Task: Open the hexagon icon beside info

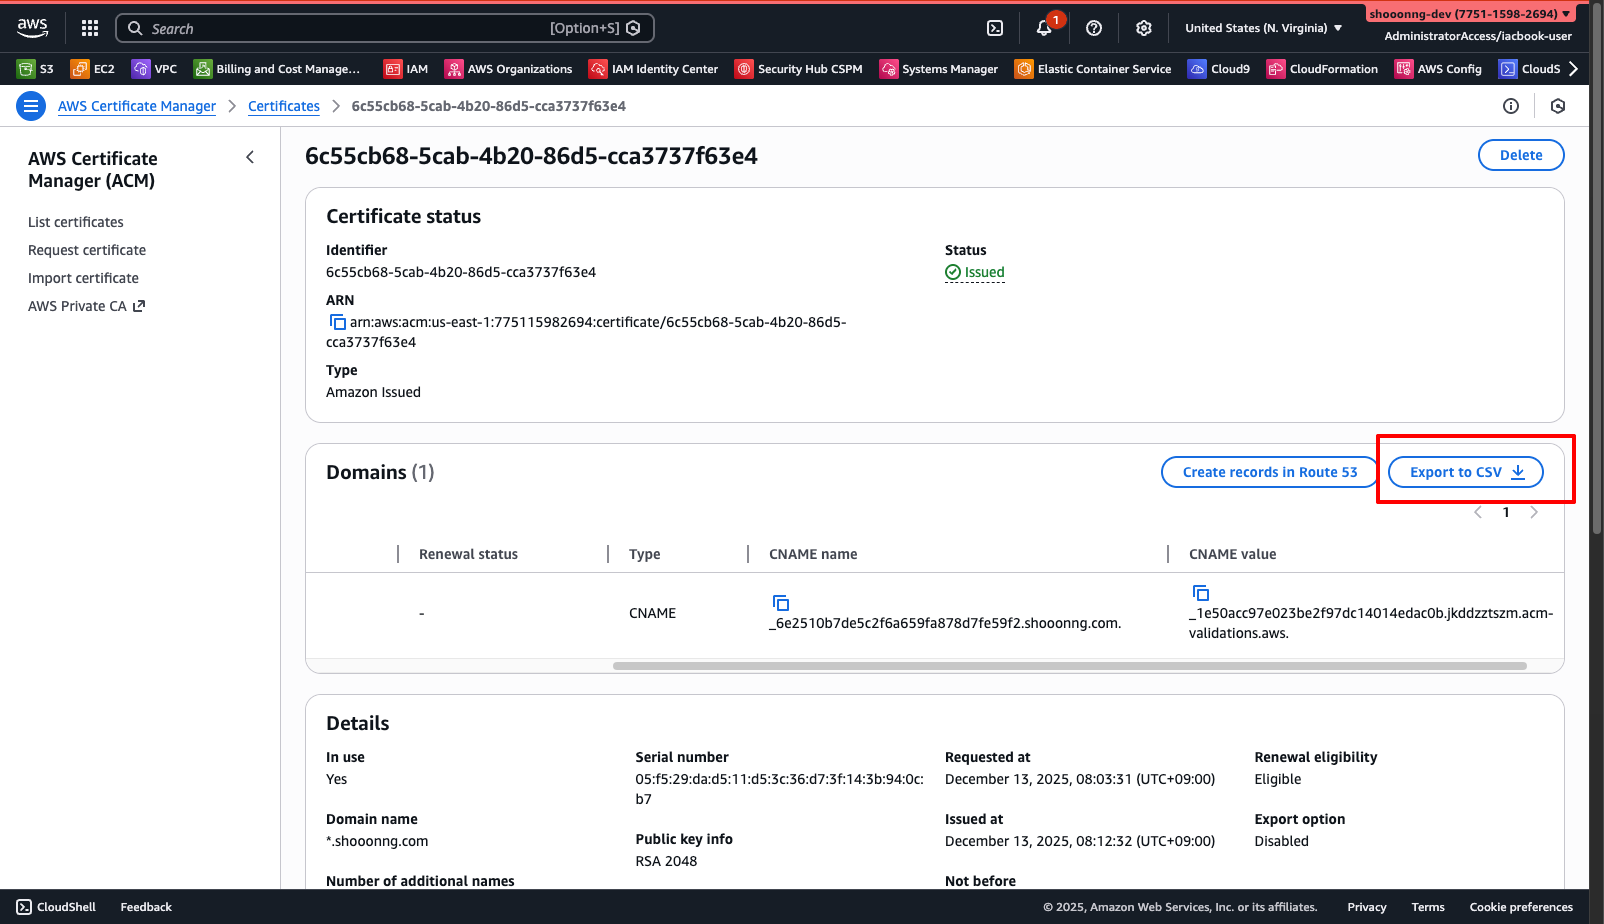Action: [1558, 106]
